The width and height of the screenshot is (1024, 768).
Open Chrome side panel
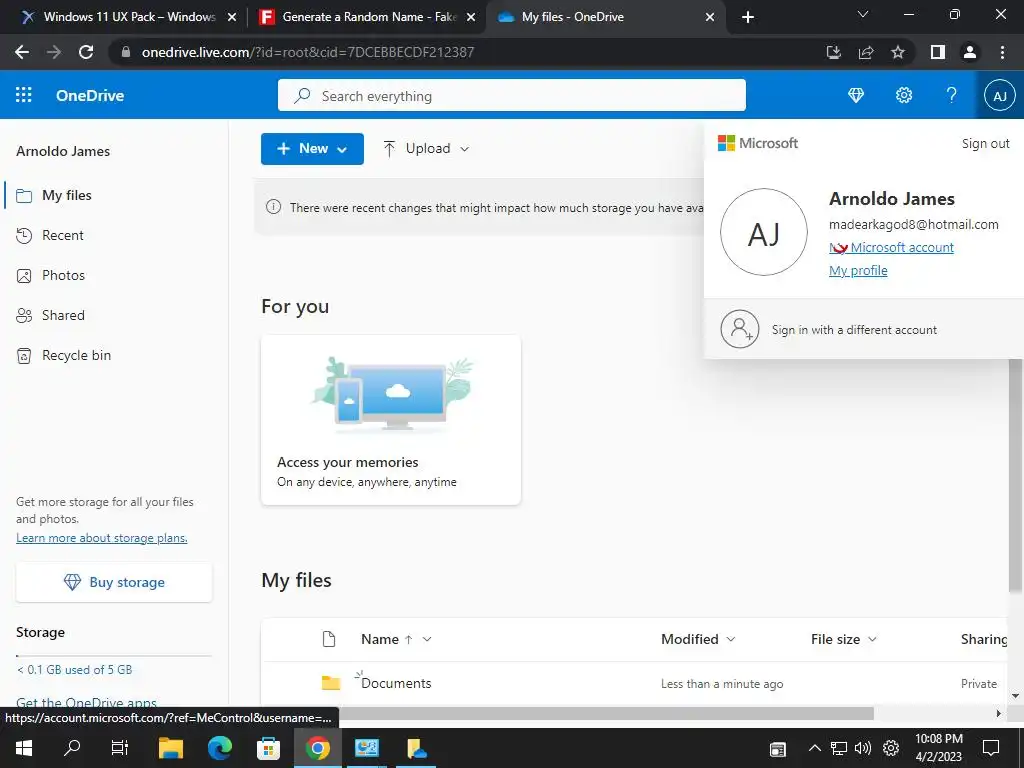click(x=938, y=52)
